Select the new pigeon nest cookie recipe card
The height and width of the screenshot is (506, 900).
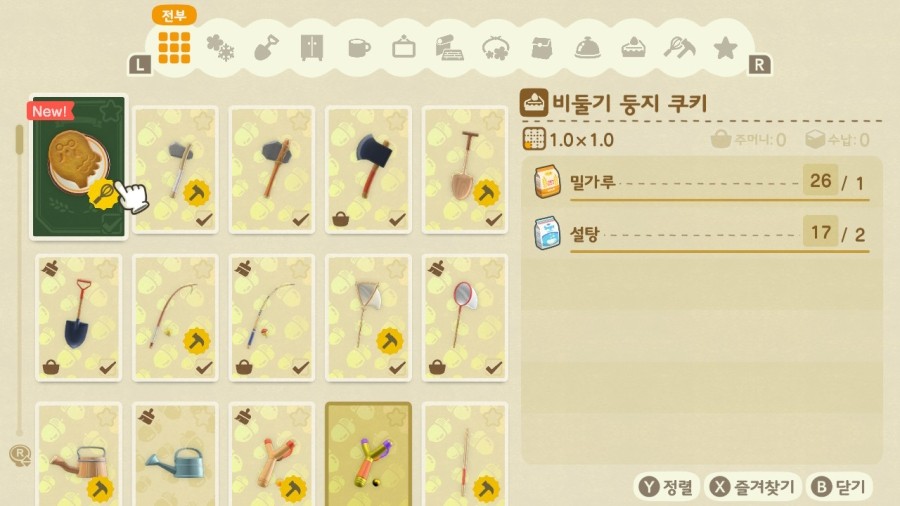coord(79,167)
